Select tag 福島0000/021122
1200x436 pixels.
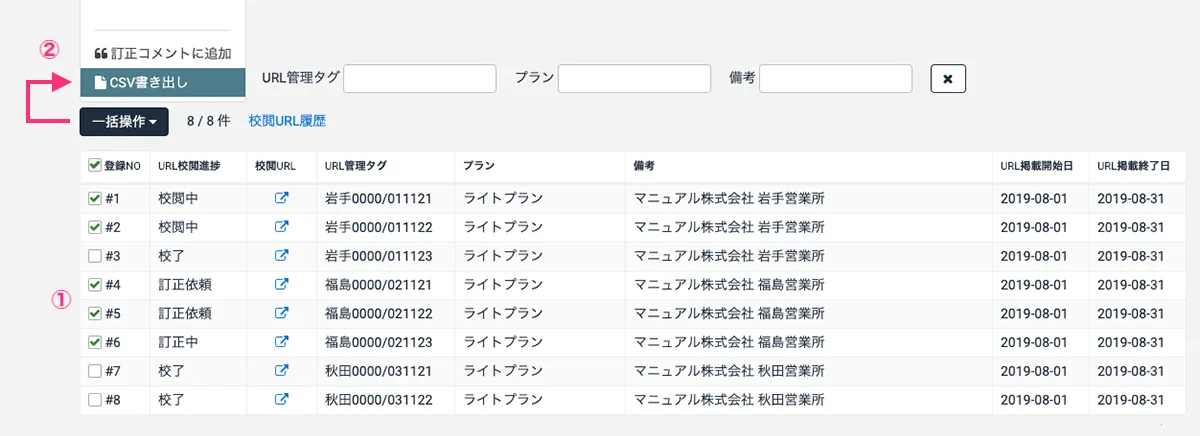[x=379, y=313]
